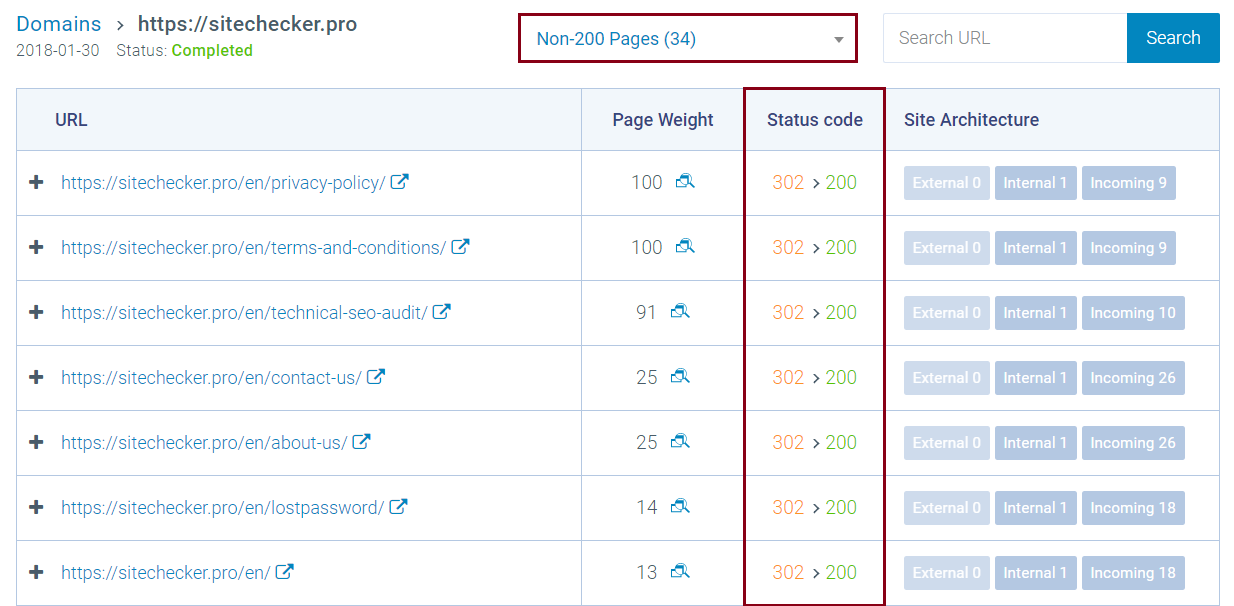The height and width of the screenshot is (606, 1234).
Task: Click the Search URL input field
Action: point(1005,38)
